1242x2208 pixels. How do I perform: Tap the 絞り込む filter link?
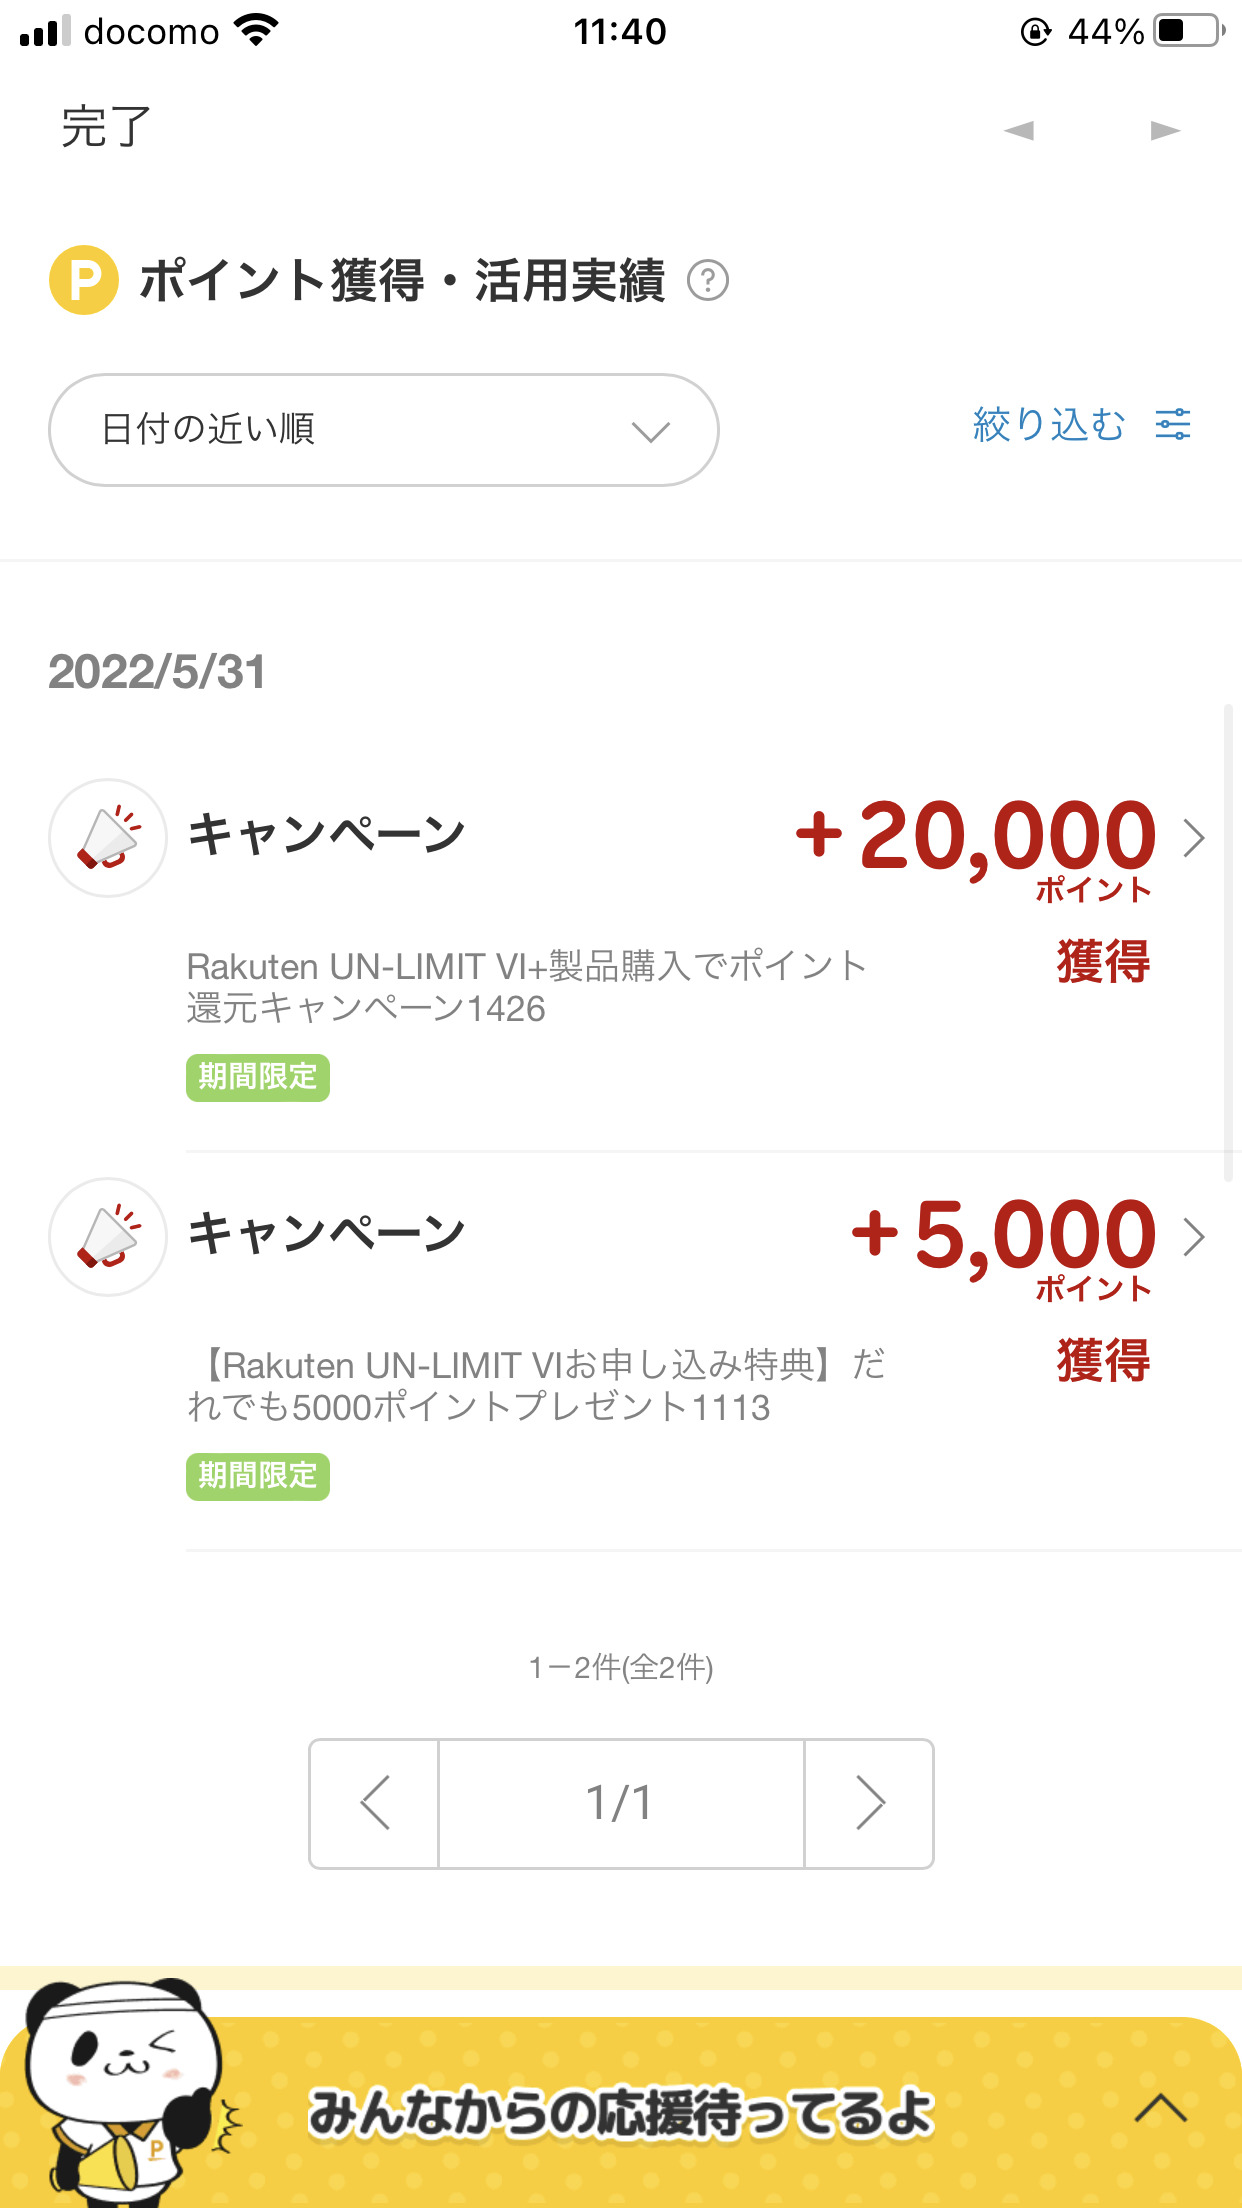click(1049, 425)
